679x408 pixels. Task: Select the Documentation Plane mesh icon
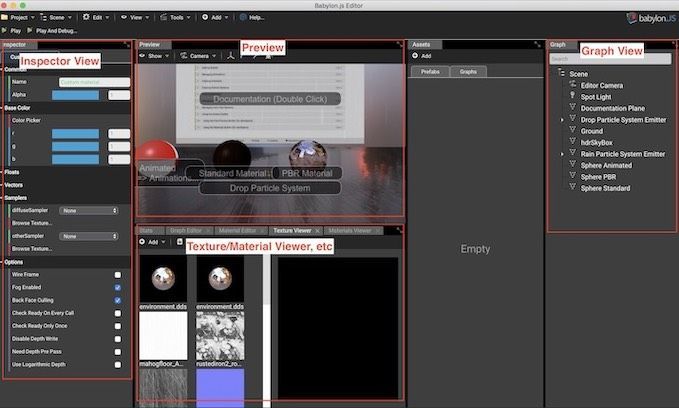572,107
